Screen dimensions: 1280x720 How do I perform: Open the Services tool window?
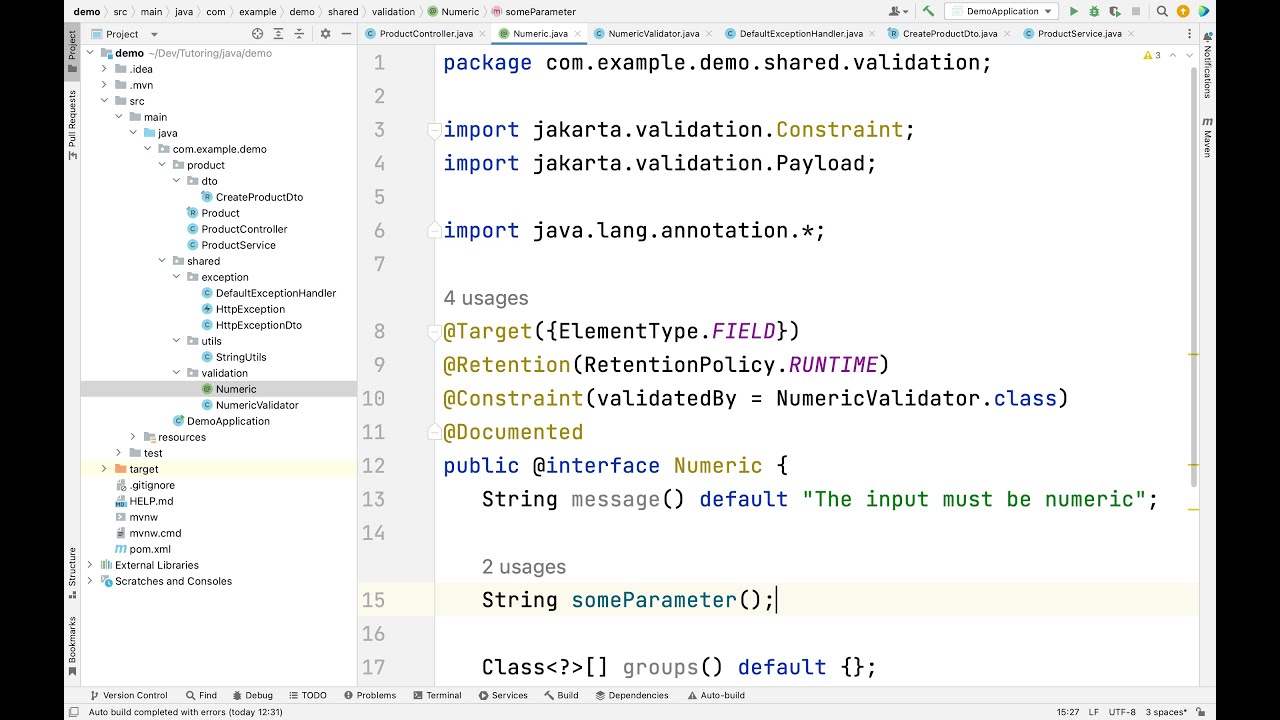click(x=502, y=696)
